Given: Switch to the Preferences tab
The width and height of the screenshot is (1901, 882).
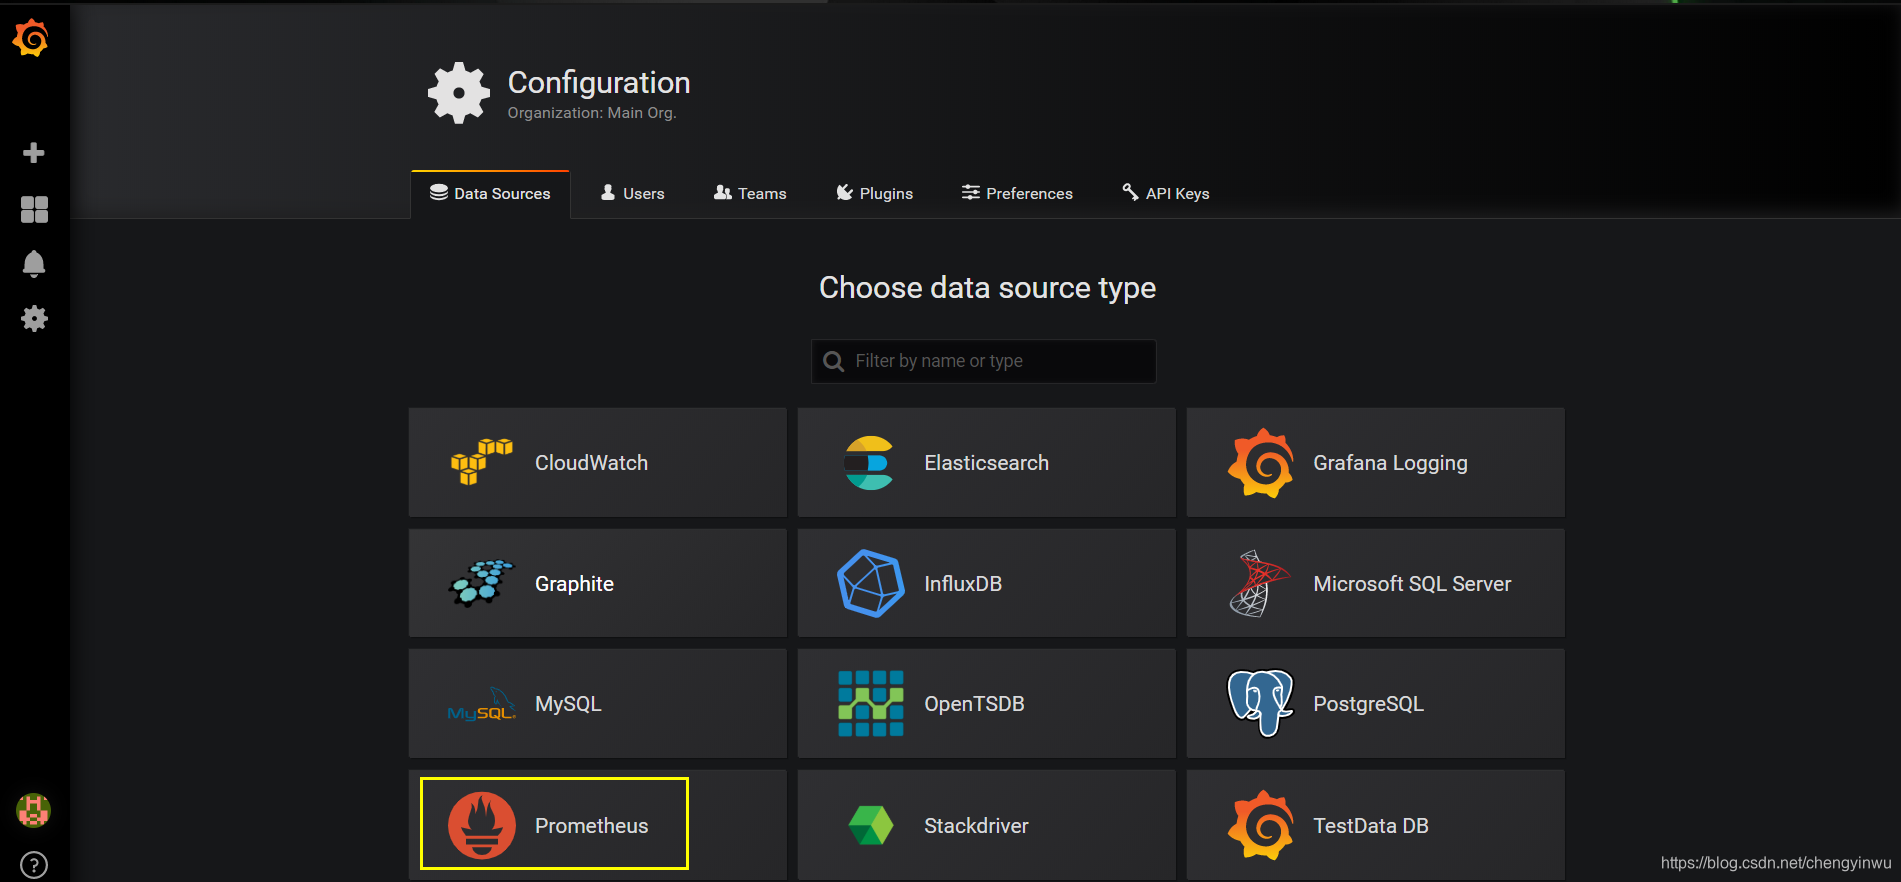Looking at the screenshot, I should pyautogui.click(x=1017, y=194).
